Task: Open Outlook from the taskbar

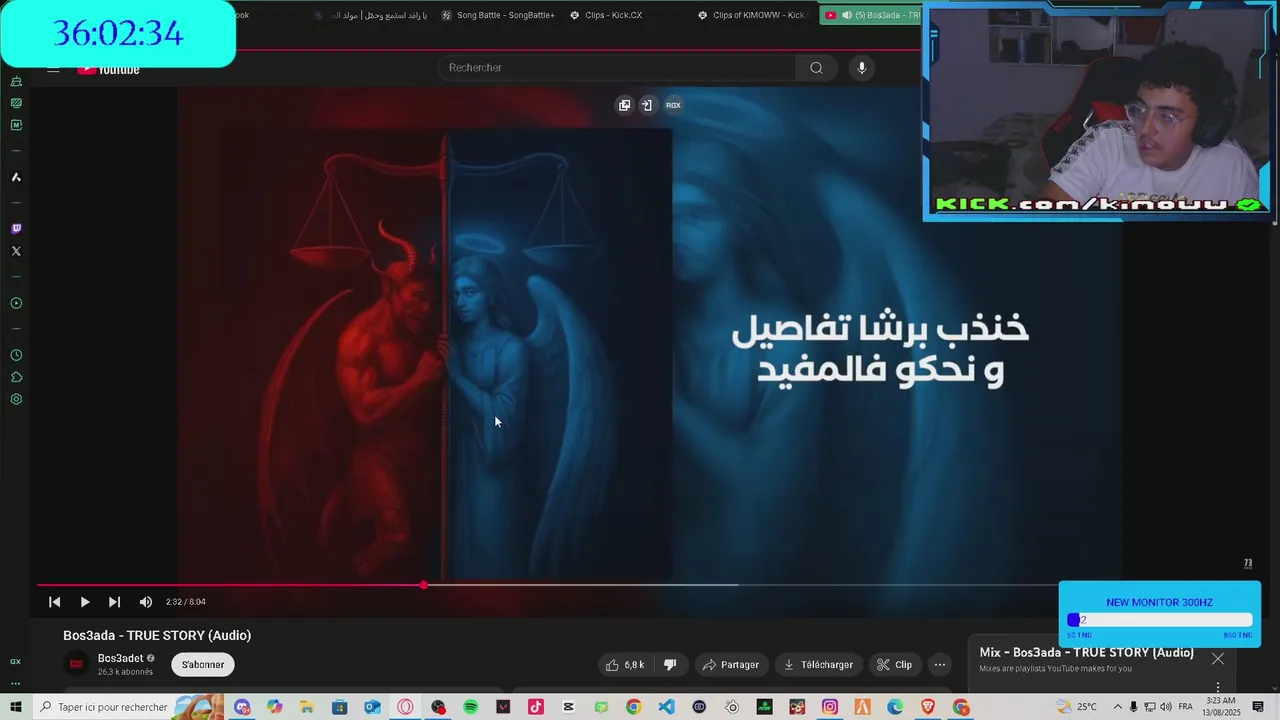Action: pyautogui.click(x=372, y=707)
